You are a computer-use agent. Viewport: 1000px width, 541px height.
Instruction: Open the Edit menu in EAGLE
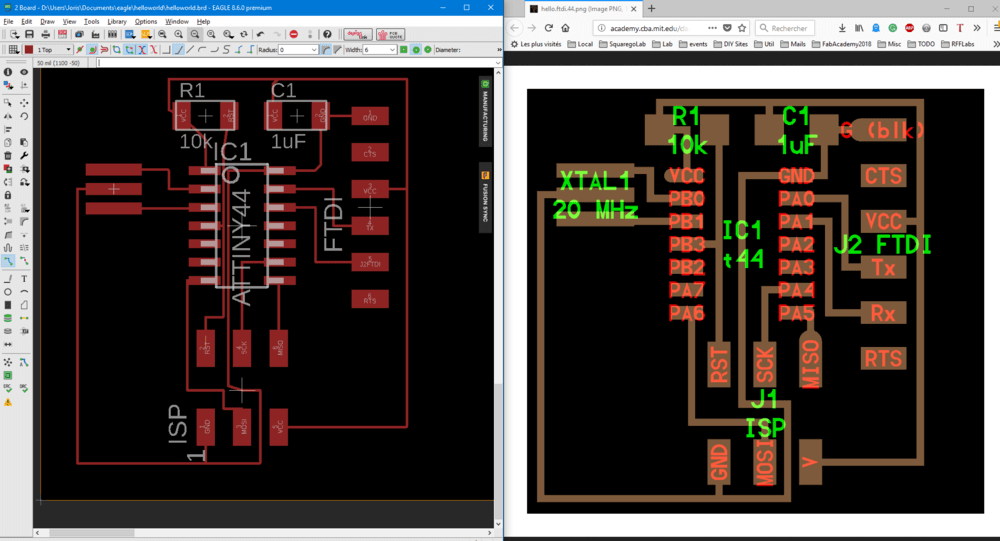[26, 21]
